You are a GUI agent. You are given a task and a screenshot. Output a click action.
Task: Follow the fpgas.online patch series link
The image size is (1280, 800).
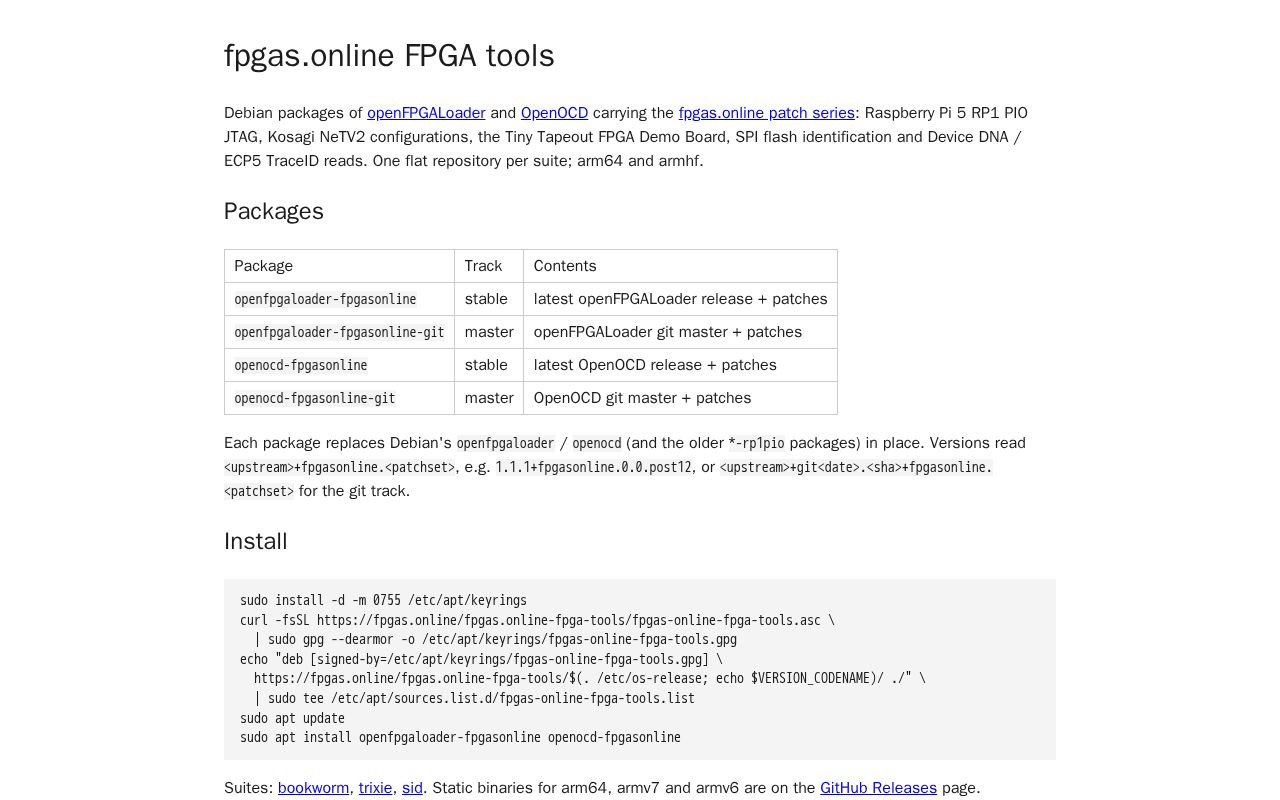(x=767, y=113)
